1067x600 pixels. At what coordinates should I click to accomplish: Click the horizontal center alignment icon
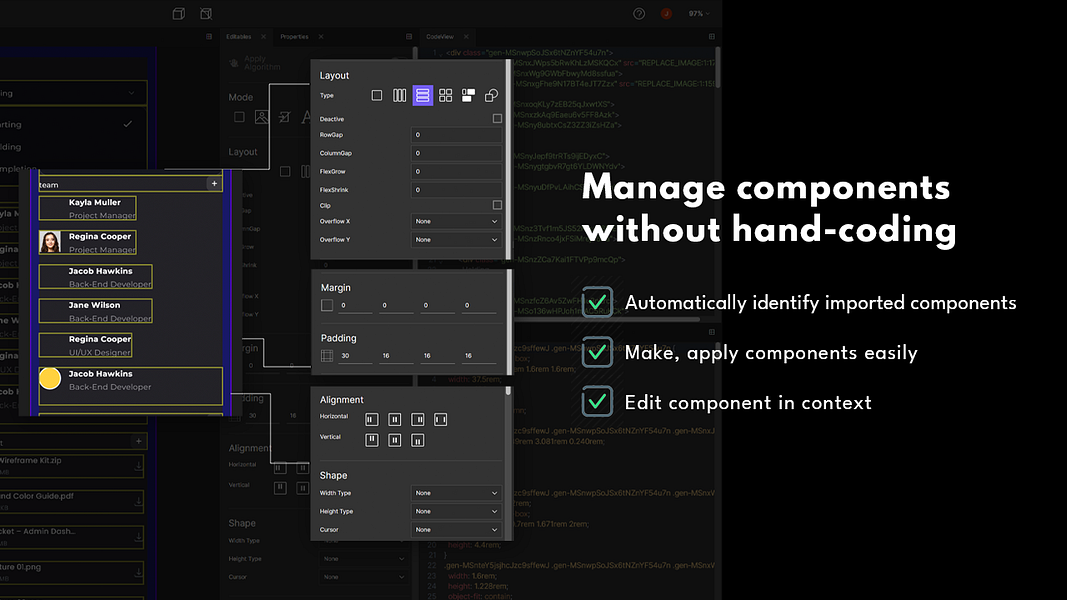[394, 419]
